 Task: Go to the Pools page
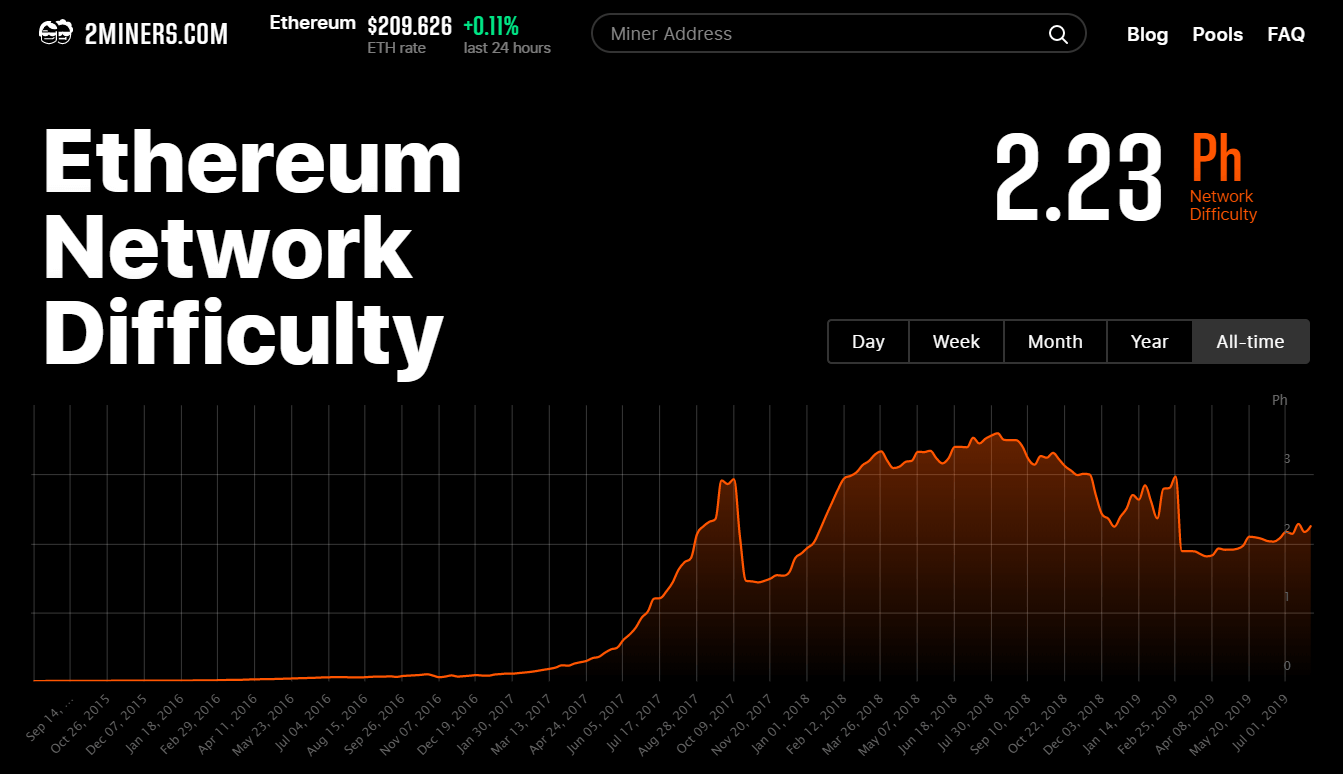click(x=1217, y=34)
